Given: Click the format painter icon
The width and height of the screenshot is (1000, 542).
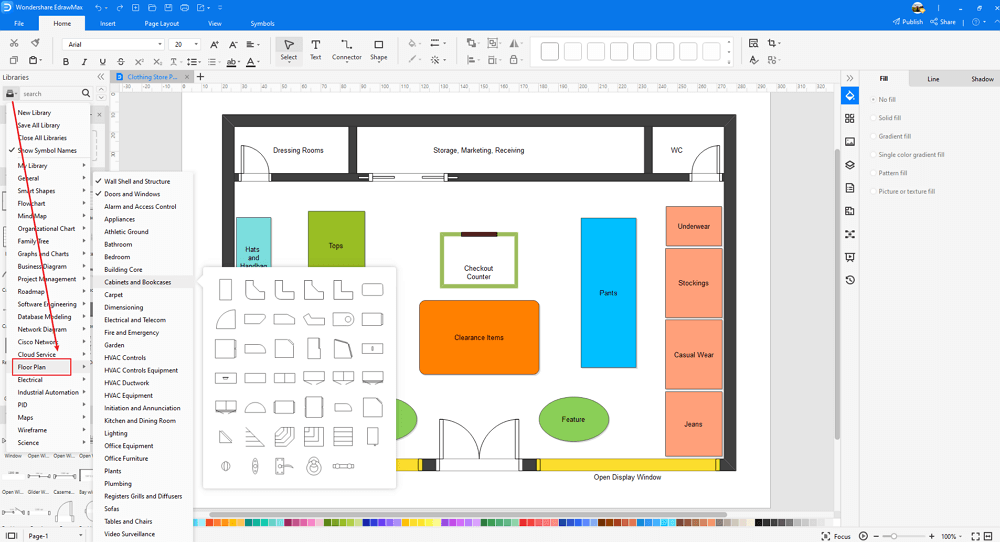Looking at the screenshot, I should pyautogui.click(x=35, y=43).
